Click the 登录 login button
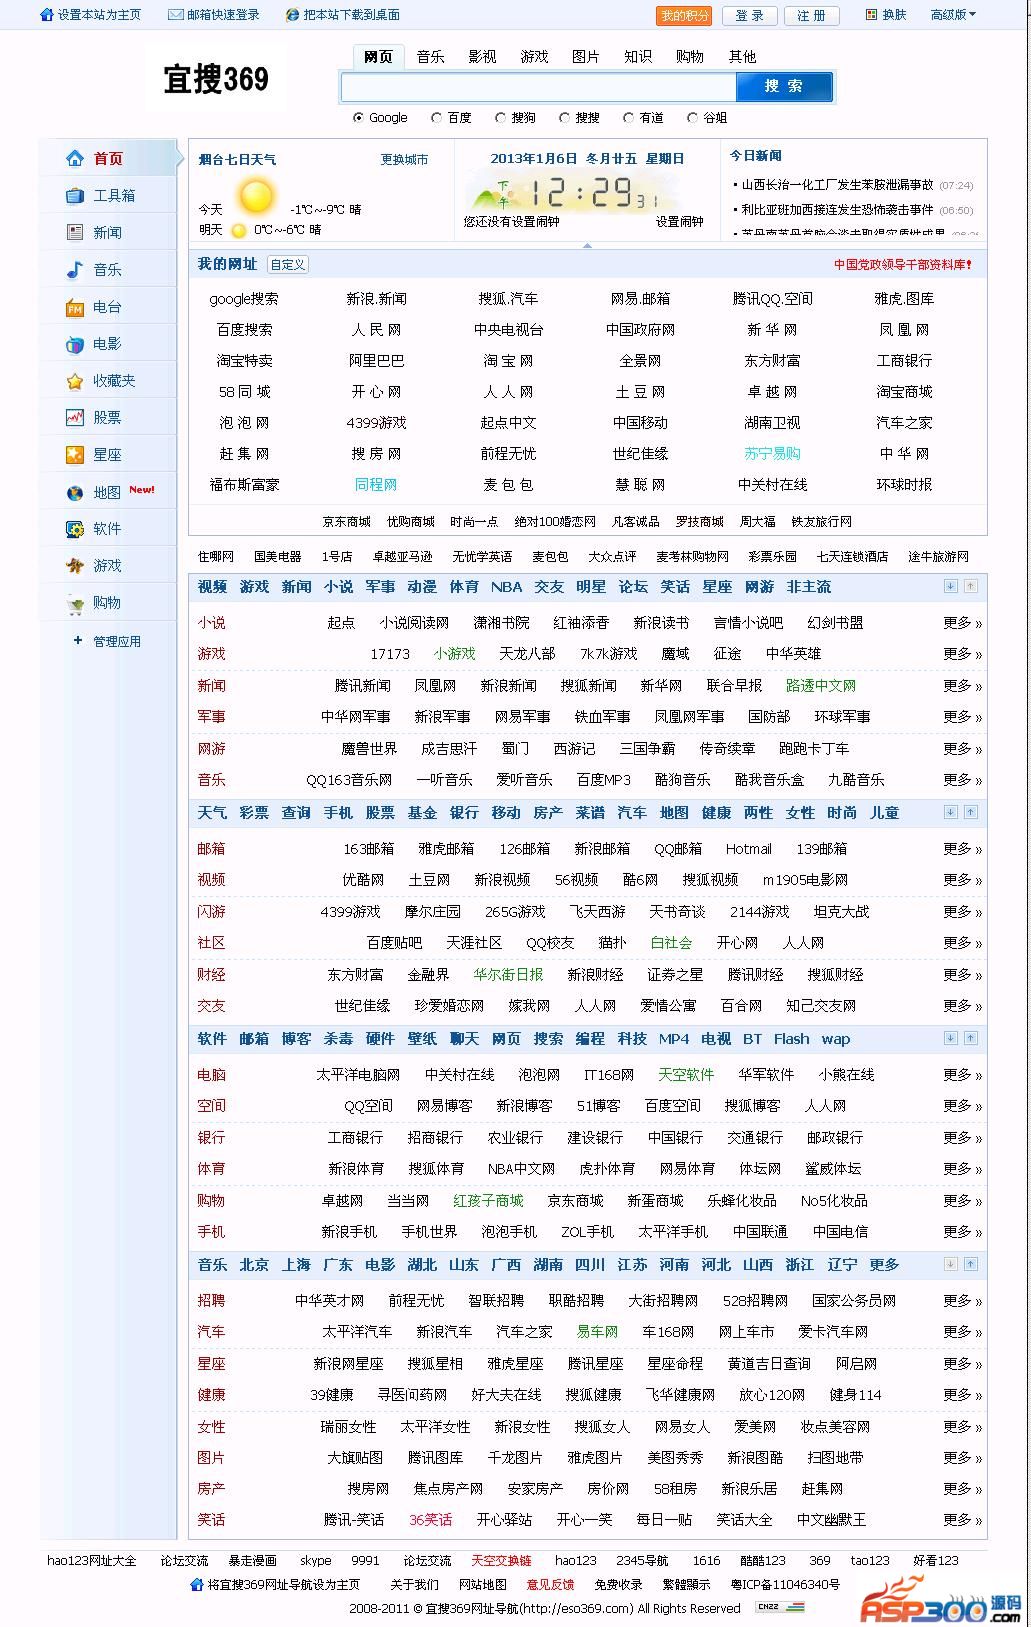 [750, 16]
